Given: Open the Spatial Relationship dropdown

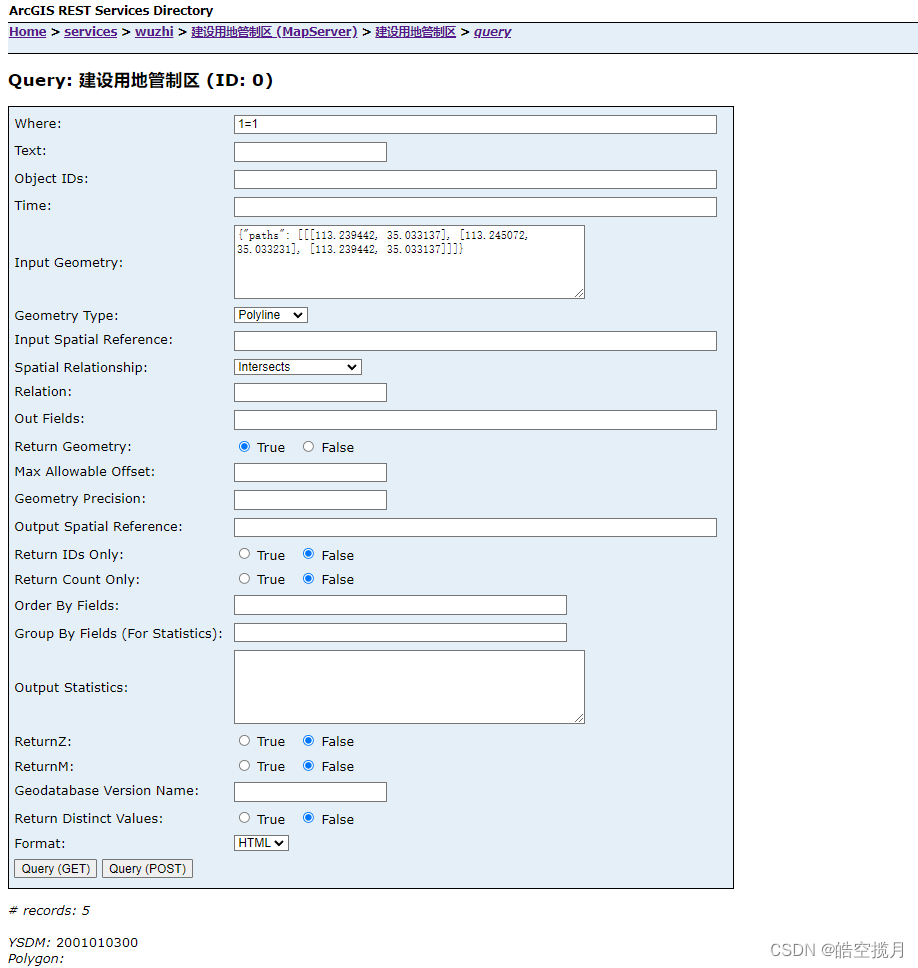Looking at the screenshot, I should [298, 367].
